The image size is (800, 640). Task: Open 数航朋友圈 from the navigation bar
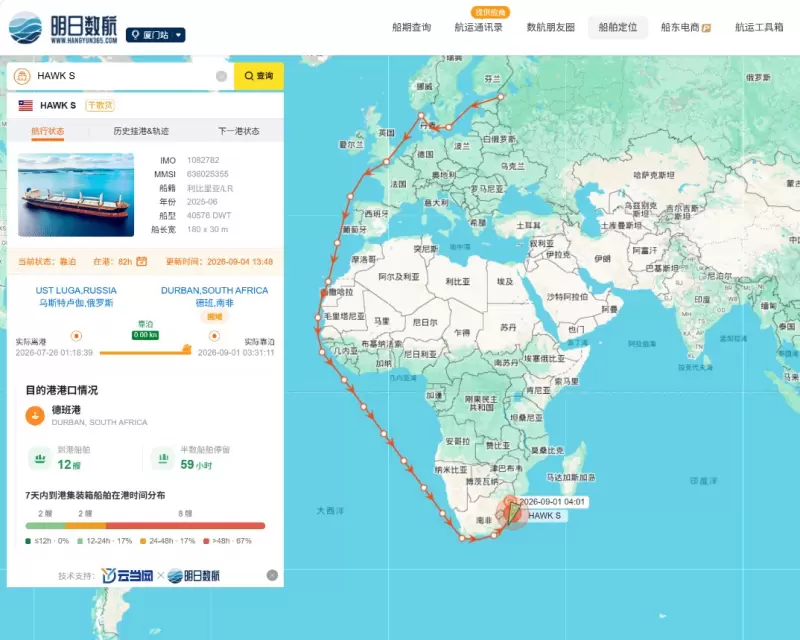(x=551, y=28)
